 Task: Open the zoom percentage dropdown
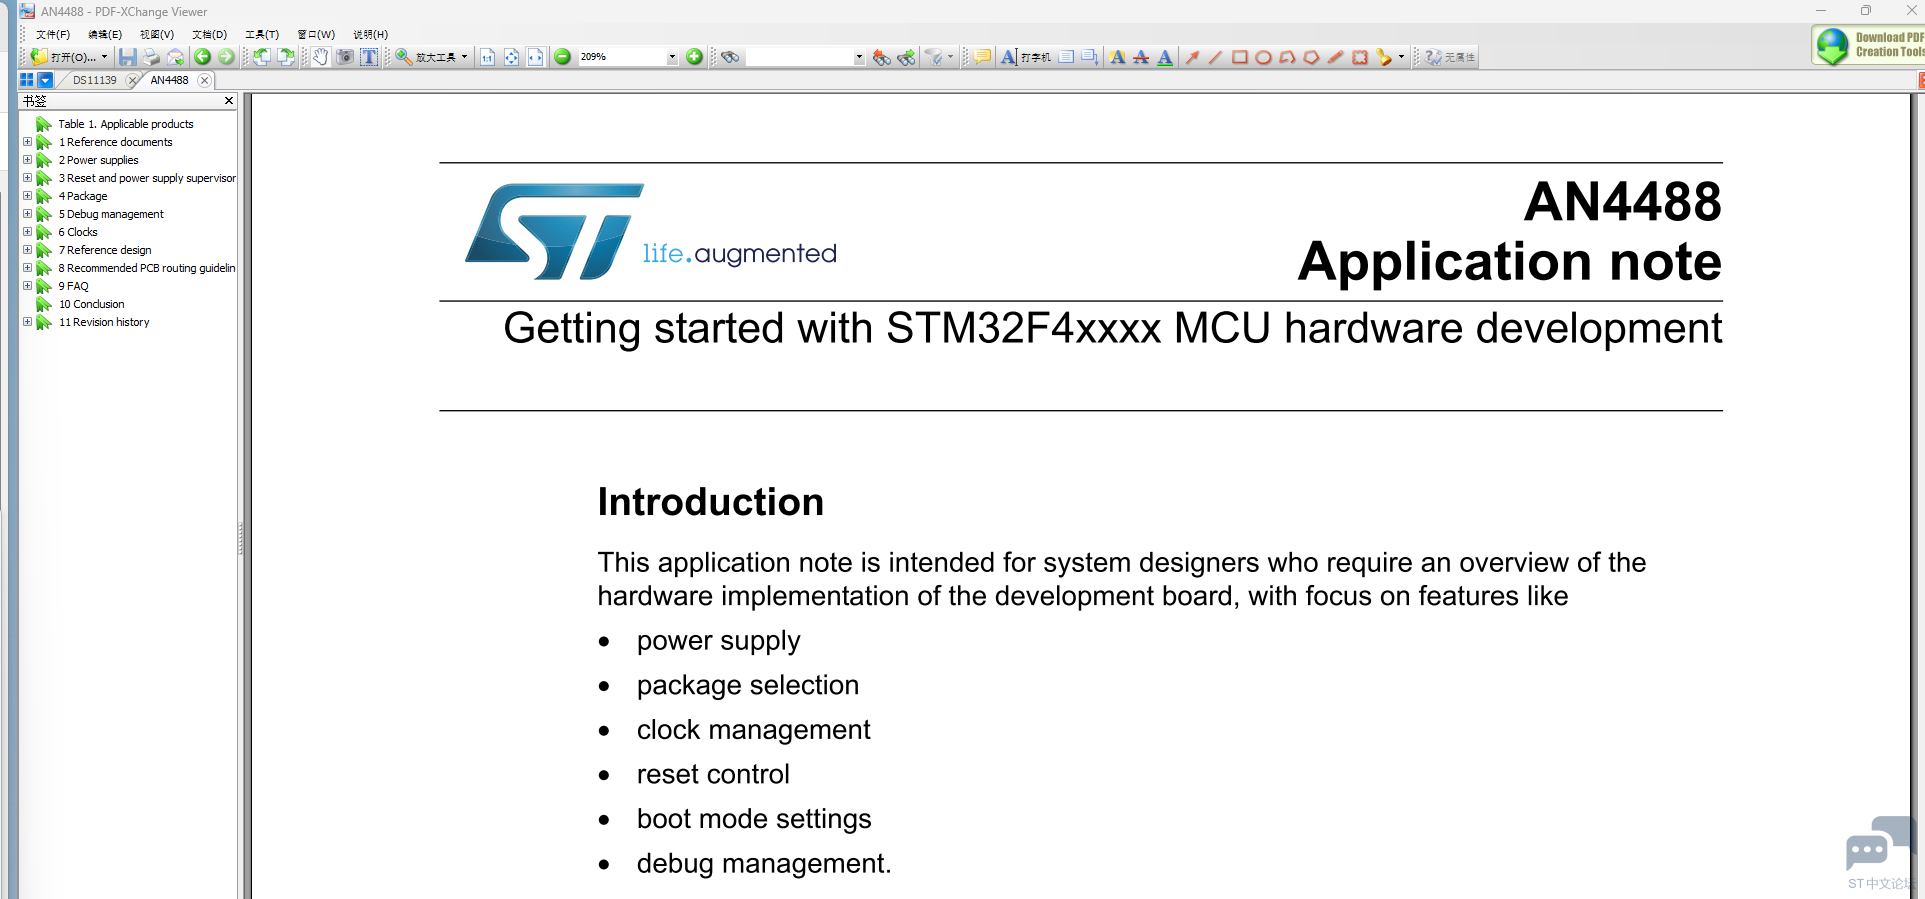(672, 57)
